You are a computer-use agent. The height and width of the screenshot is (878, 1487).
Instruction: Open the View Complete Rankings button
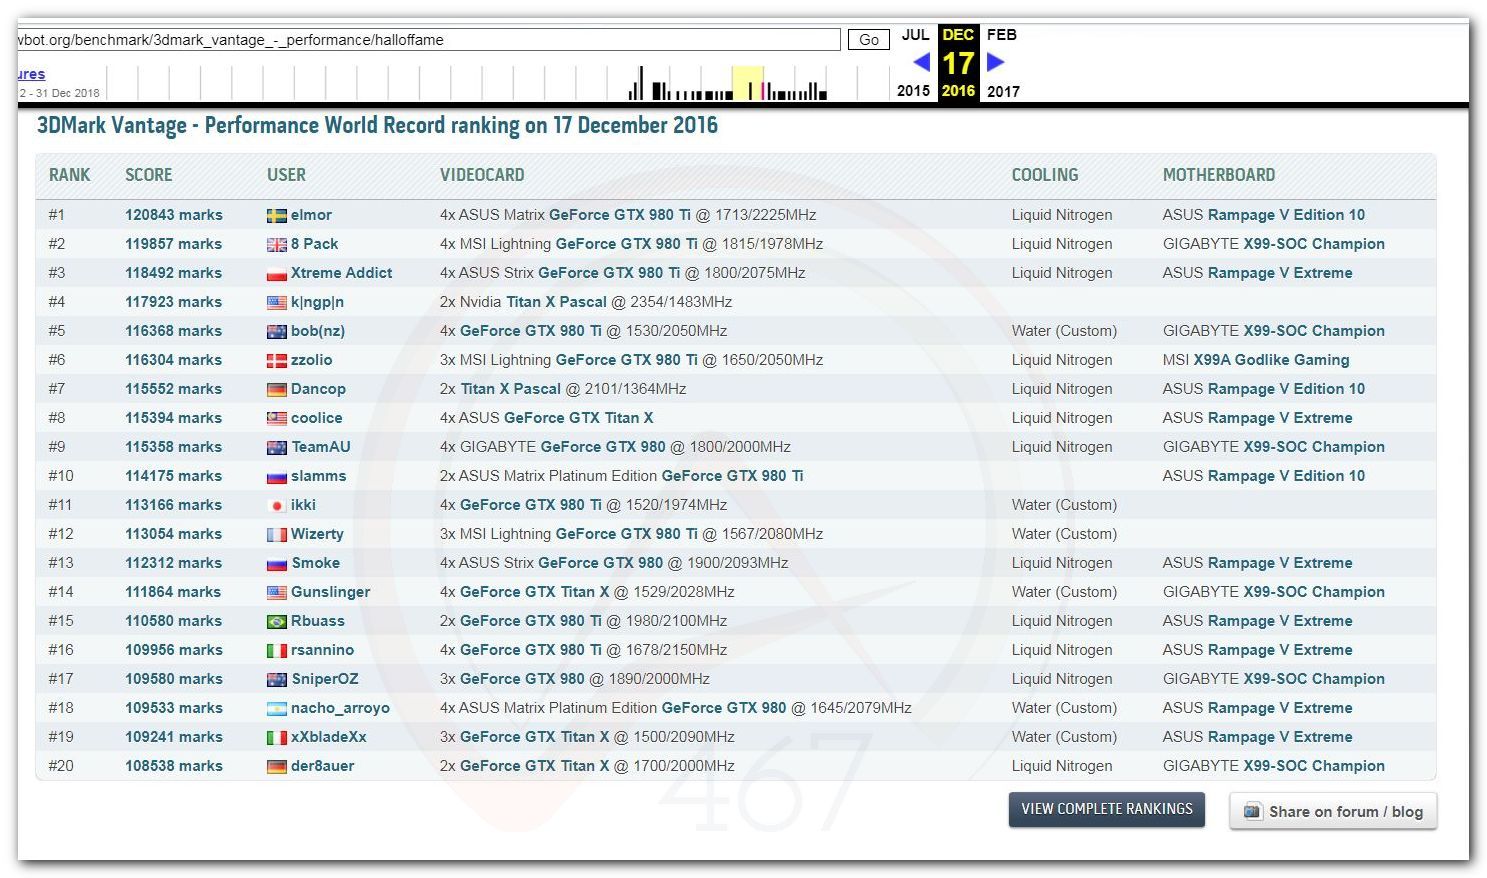pyautogui.click(x=1107, y=809)
